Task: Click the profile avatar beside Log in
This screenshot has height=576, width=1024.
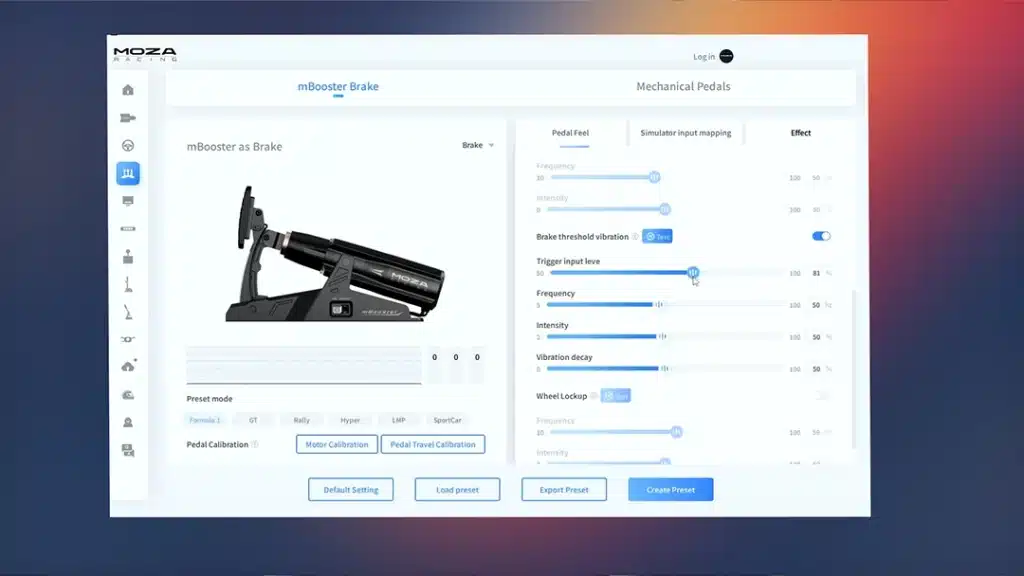Action: tap(726, 57)
